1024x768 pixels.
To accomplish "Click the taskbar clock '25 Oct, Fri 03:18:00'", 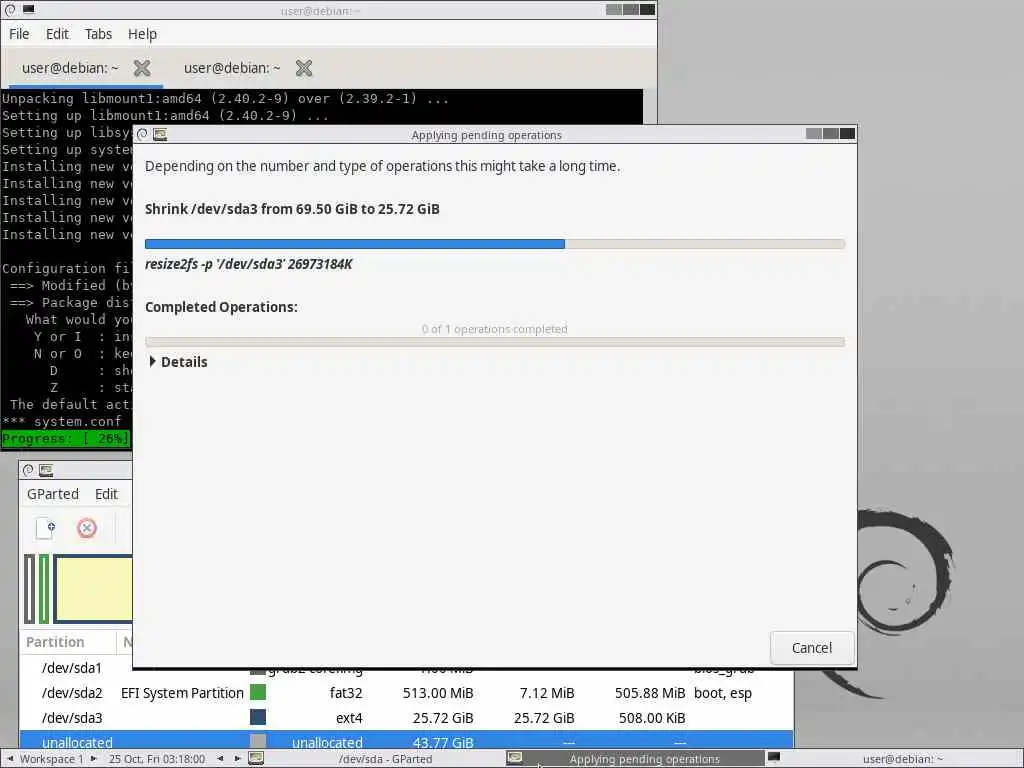I will [x=157, y=759].
